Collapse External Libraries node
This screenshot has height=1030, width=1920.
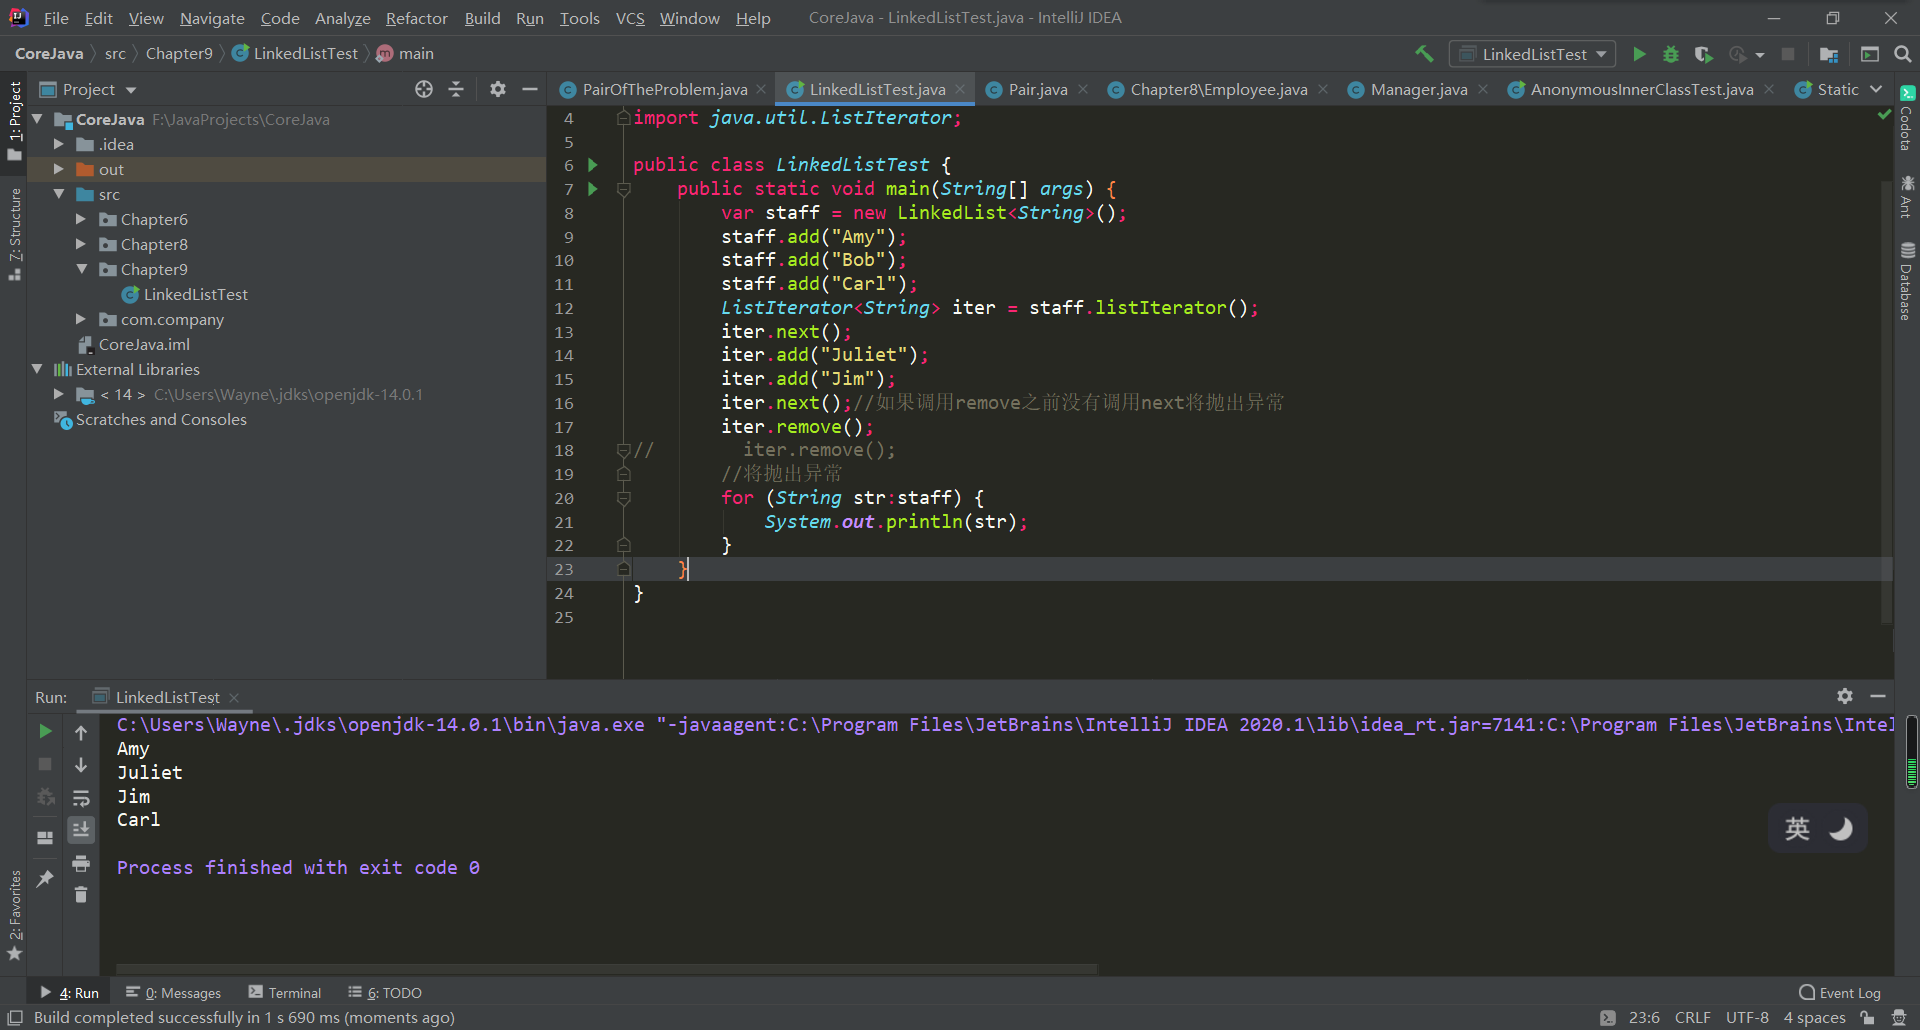click(x=38, y=369)
